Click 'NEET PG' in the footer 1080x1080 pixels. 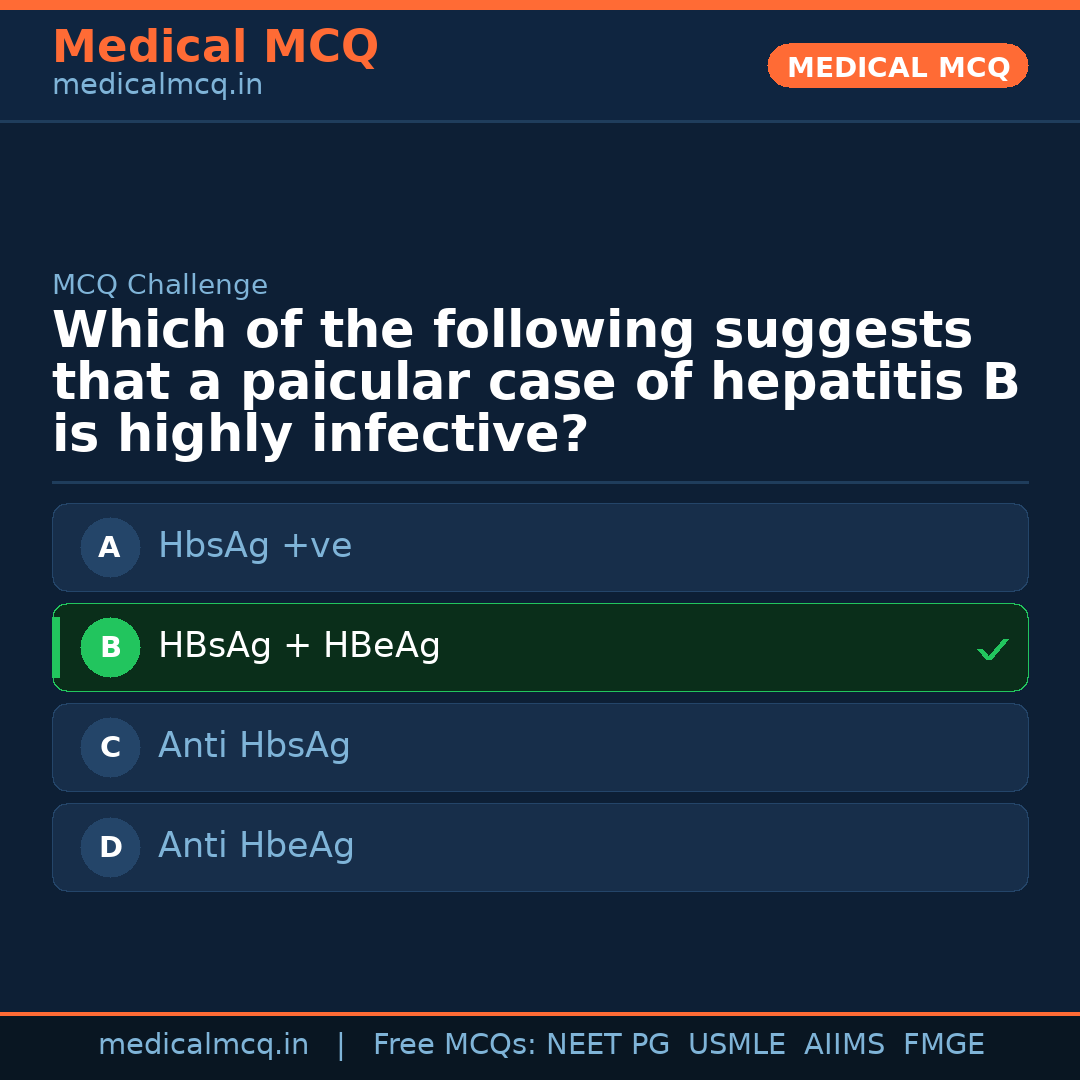pos(608,1045)
